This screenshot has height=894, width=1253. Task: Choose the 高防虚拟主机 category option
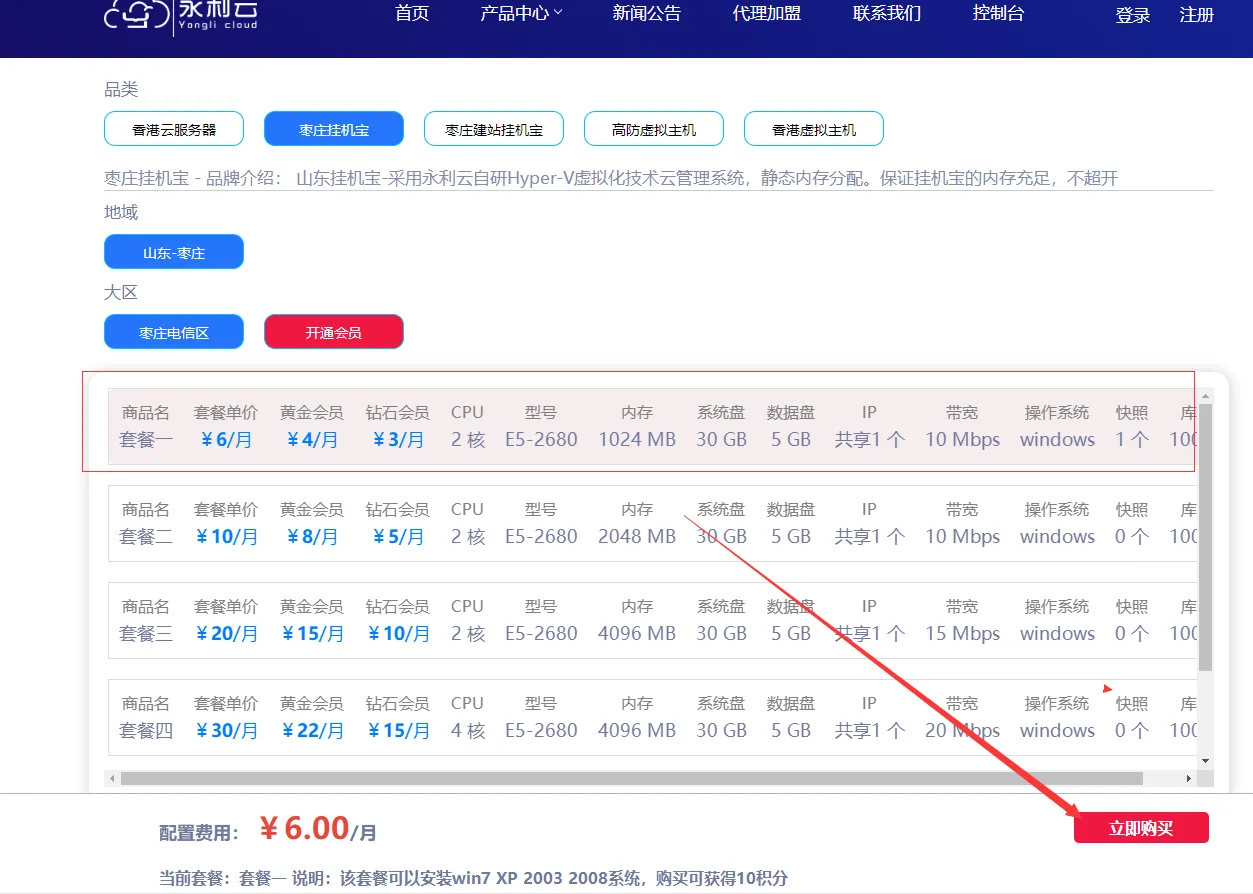coord(654,129)
